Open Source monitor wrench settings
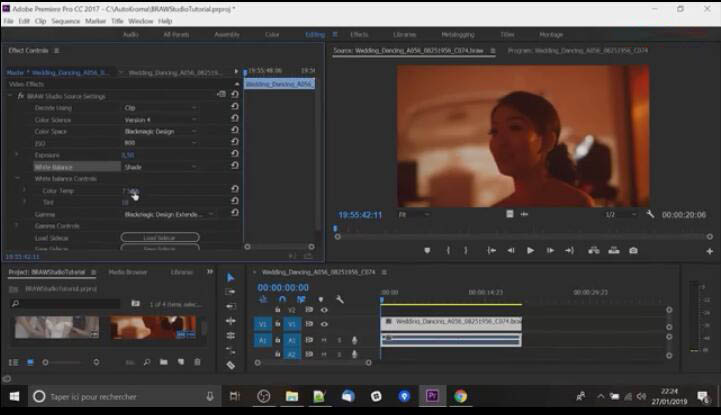 [650, 214]
